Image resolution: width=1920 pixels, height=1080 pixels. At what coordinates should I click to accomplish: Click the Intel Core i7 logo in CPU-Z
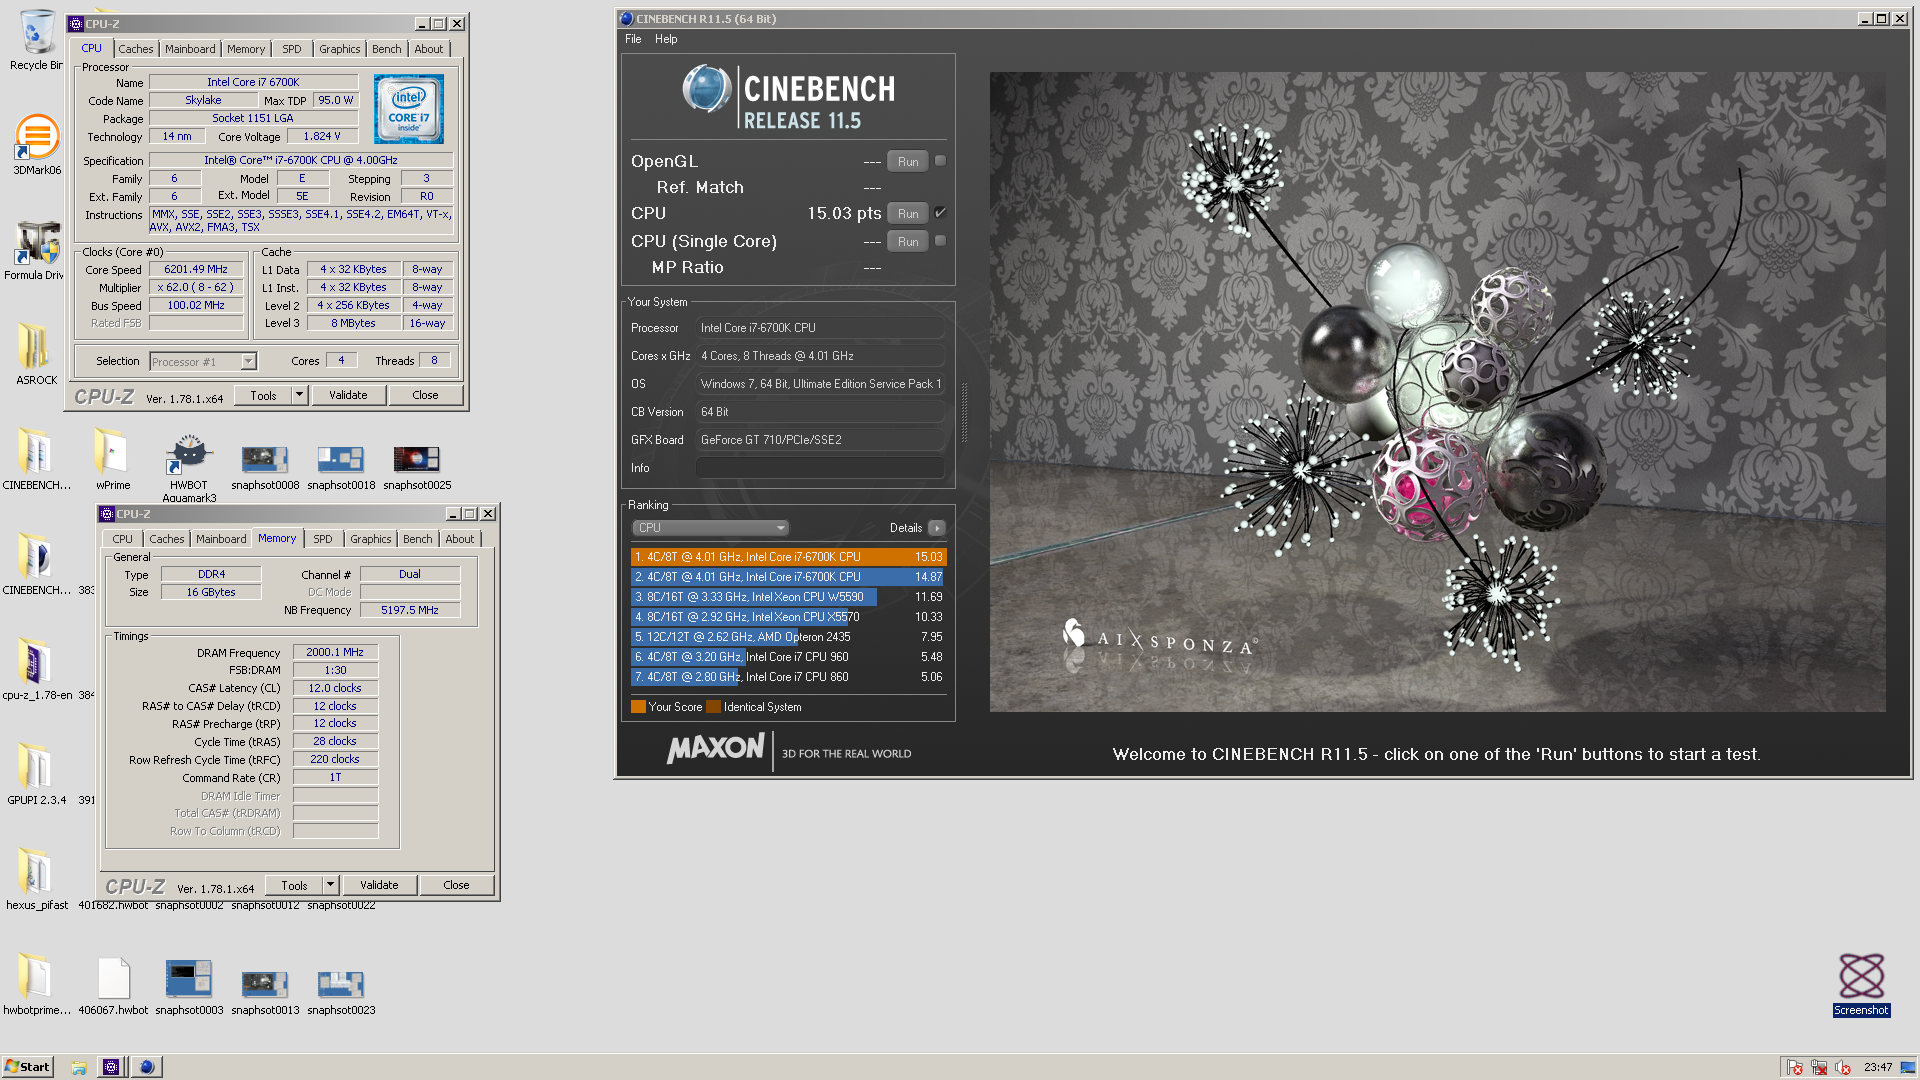pos(409,109)
